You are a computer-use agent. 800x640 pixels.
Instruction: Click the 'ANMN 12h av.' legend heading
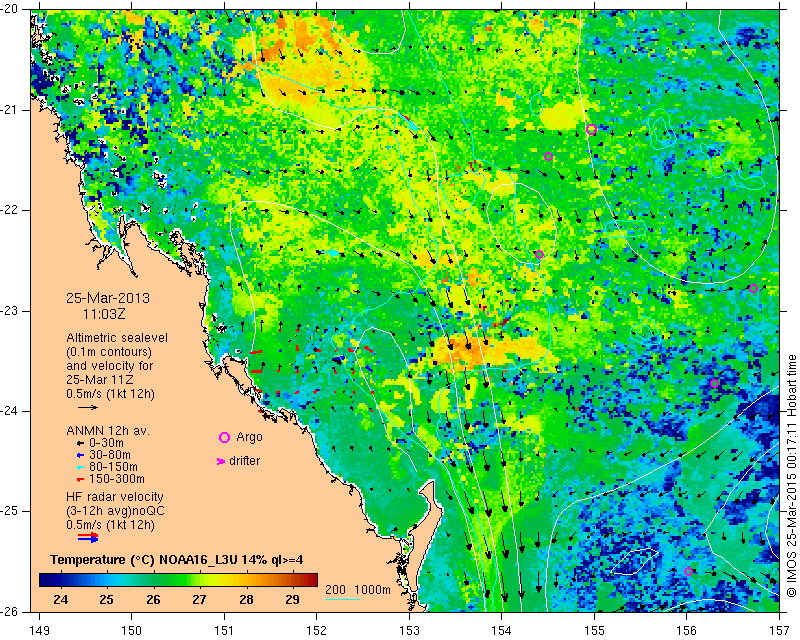click(108, 431)
